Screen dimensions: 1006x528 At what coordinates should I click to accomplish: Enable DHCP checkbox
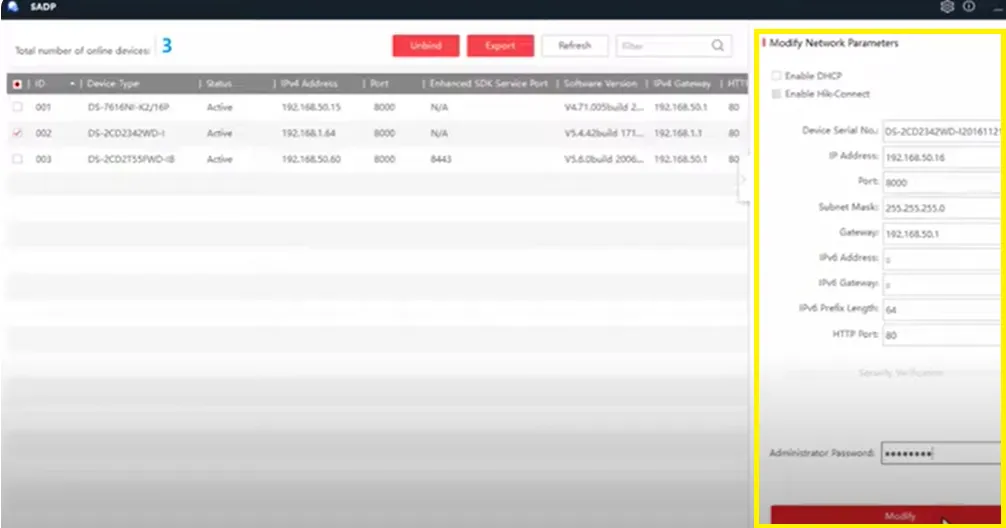point(776,76)
